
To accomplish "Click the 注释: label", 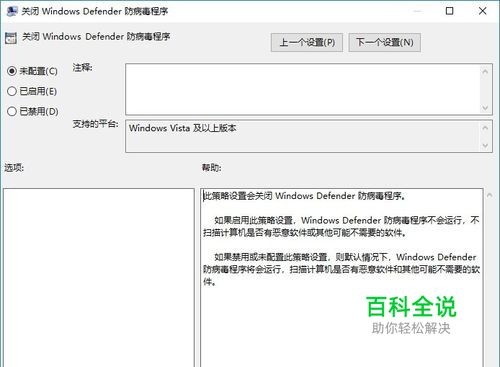I will point(82,68).
